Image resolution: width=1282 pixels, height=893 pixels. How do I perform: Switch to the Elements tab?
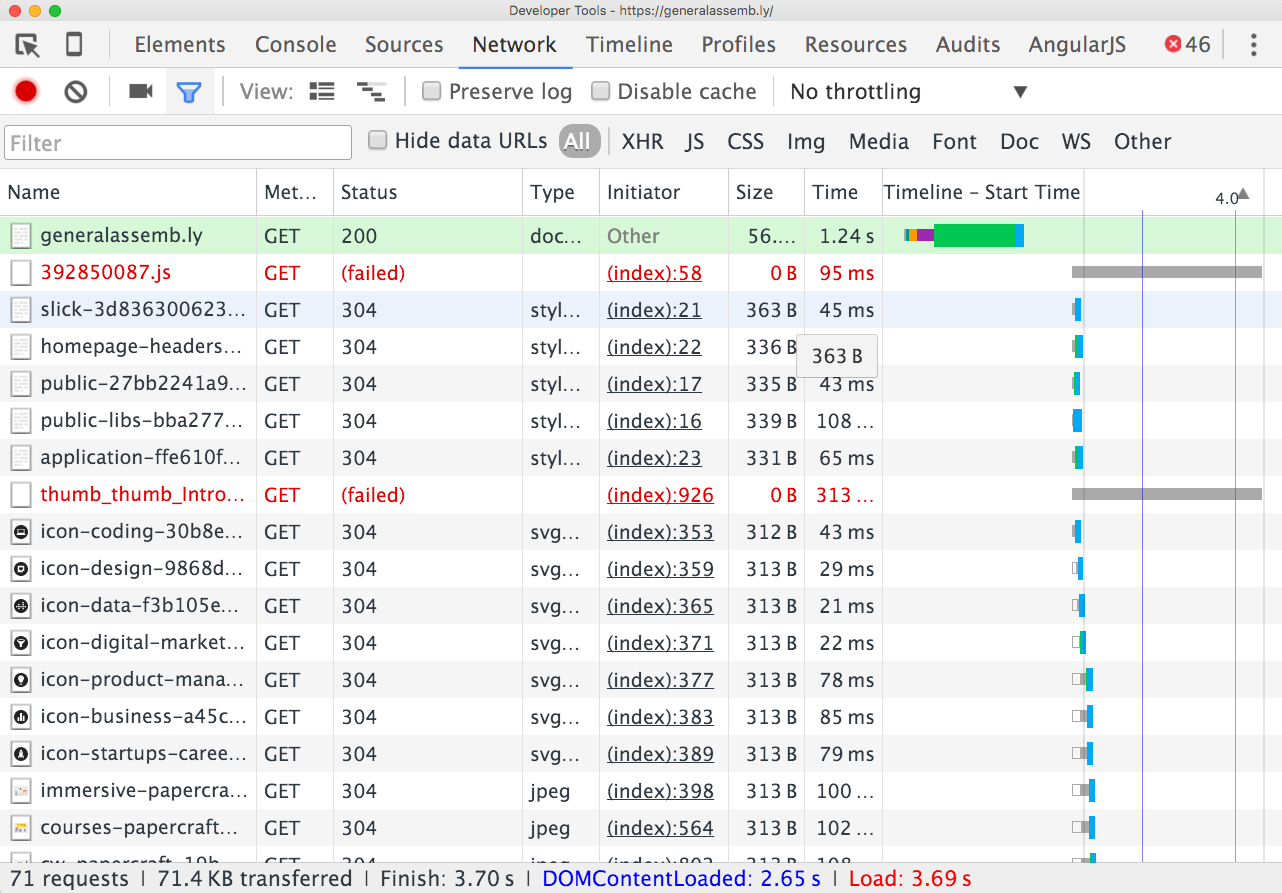(x=180, y=45)
